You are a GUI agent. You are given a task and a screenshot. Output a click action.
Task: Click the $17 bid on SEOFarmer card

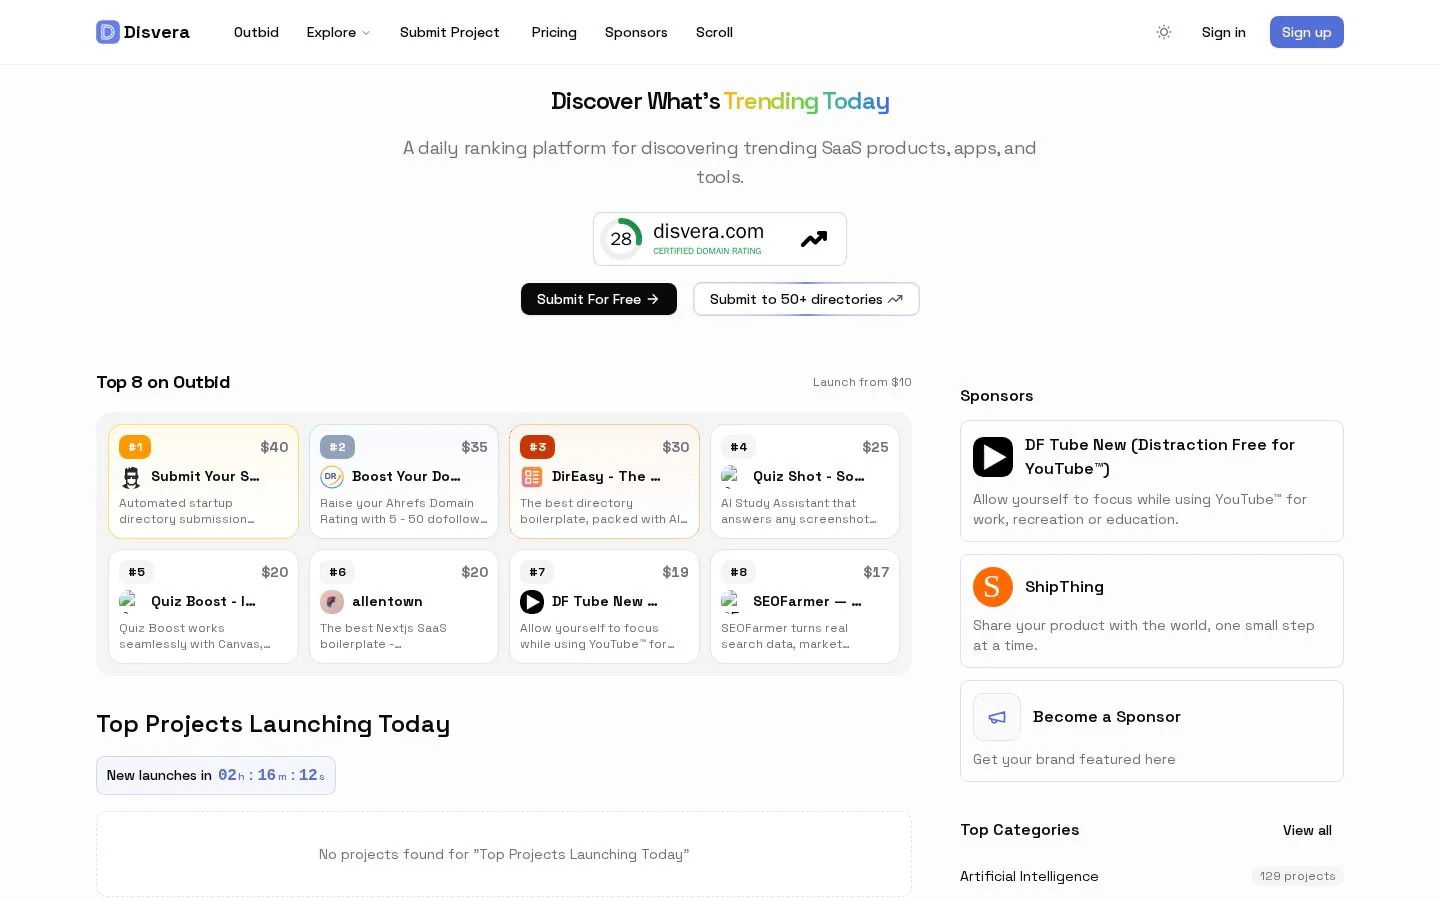(x=876, y=572)
